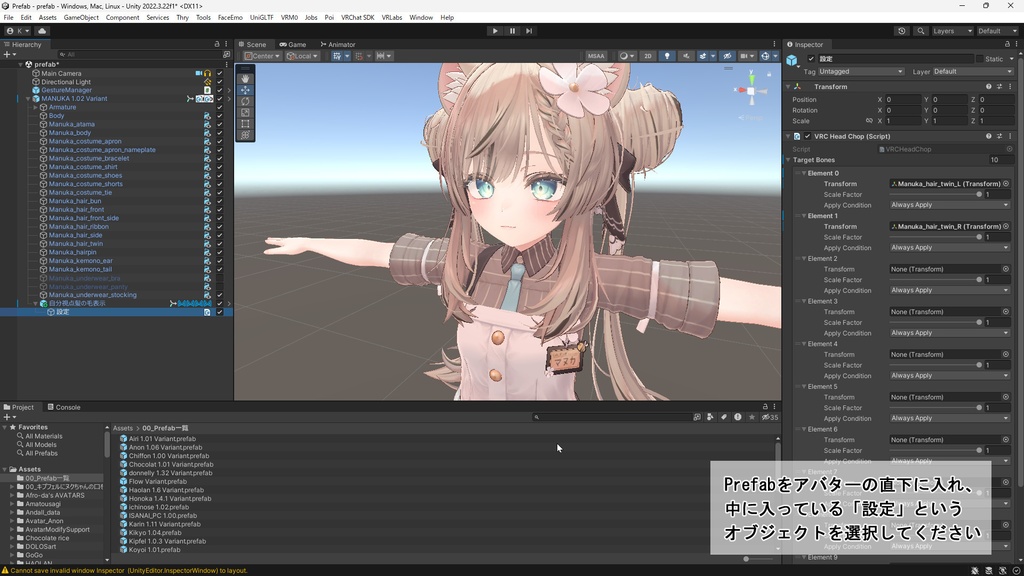Disable the VRC Head Chop component checkbox
The width and height of the screenshot is (1024, 576).
coord(807,136)
